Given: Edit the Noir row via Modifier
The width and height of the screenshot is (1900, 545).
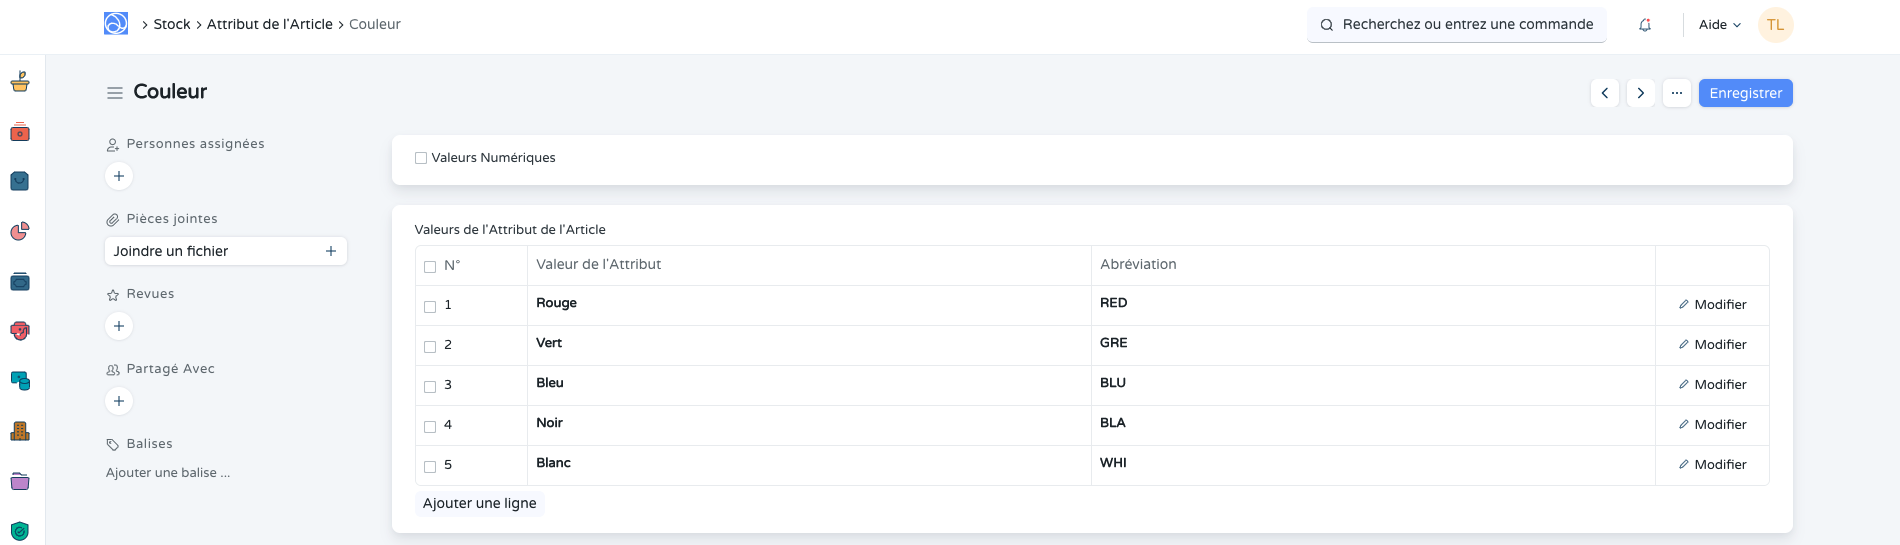Looking at the screenshot, I should 1712,425.
